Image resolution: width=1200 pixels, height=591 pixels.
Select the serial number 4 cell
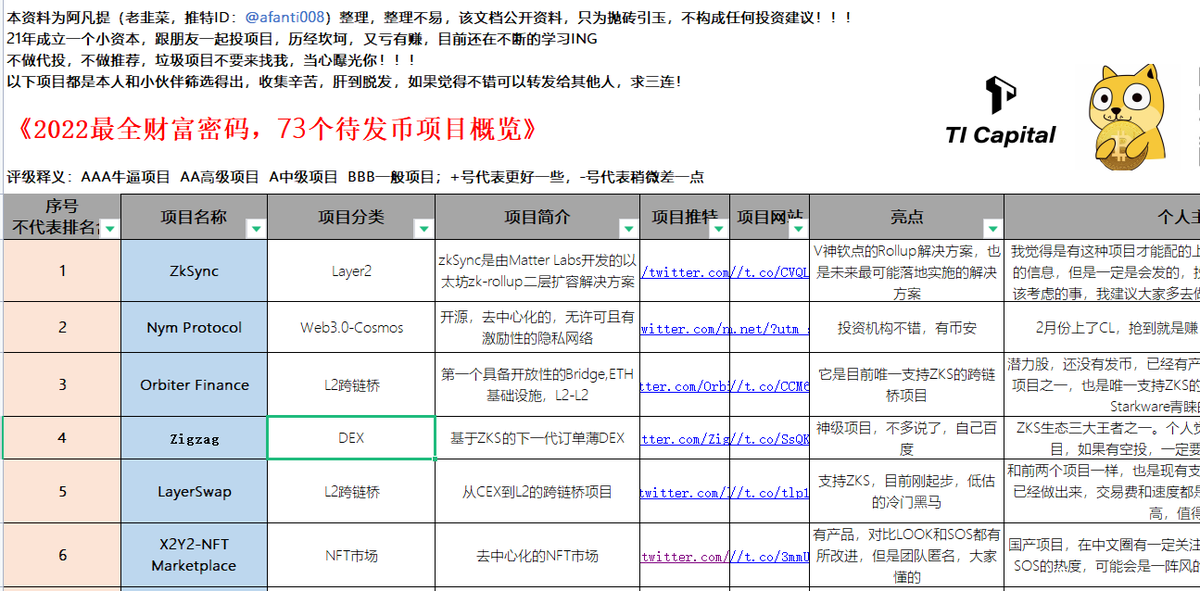(x=62, y=438)
